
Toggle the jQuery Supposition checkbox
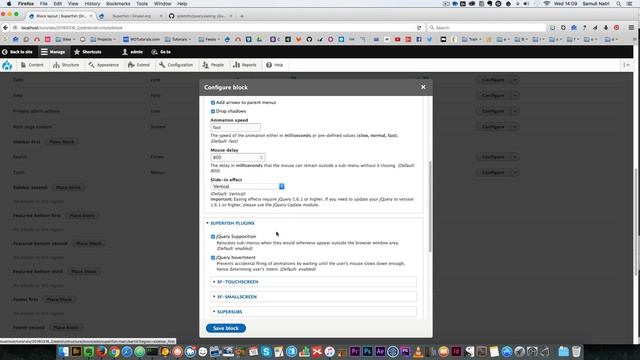point(213,237)
